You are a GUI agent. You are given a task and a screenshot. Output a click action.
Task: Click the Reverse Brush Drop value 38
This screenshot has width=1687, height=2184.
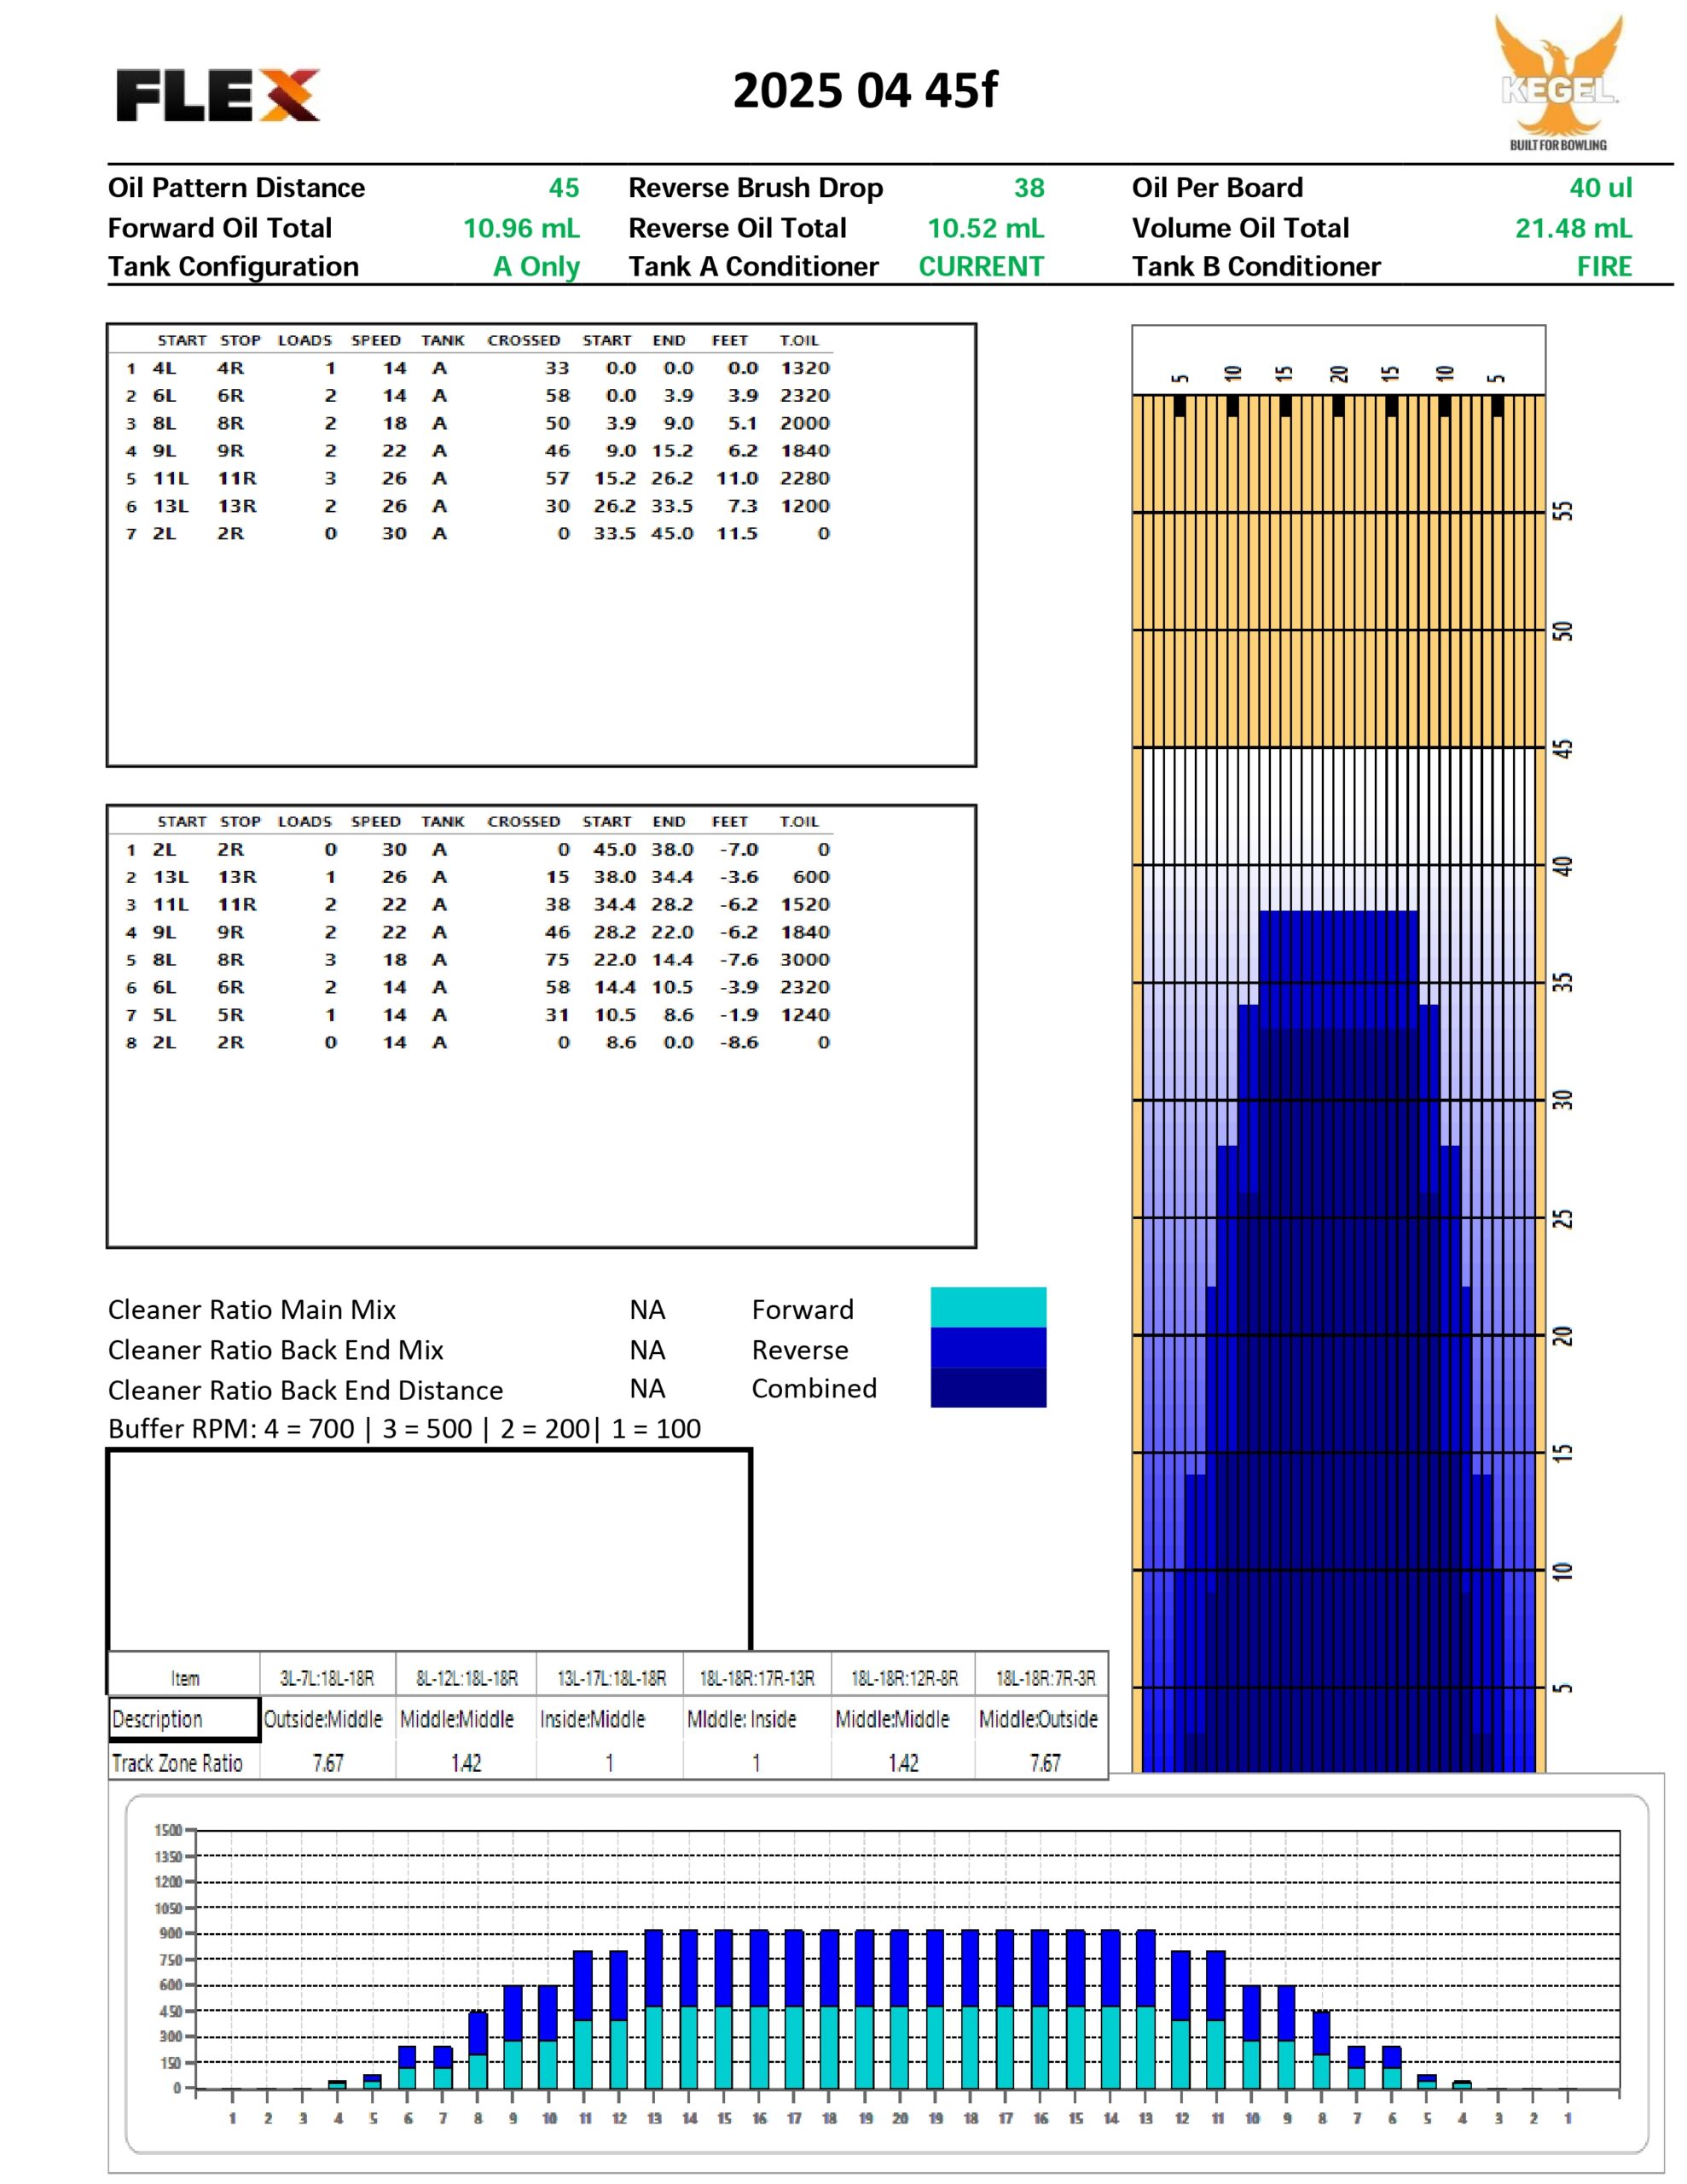(1029, 188)
